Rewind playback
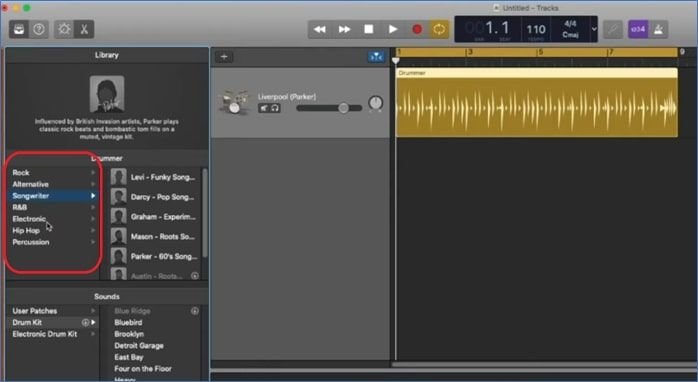This screenshot has height=382, width=698. 320,29
